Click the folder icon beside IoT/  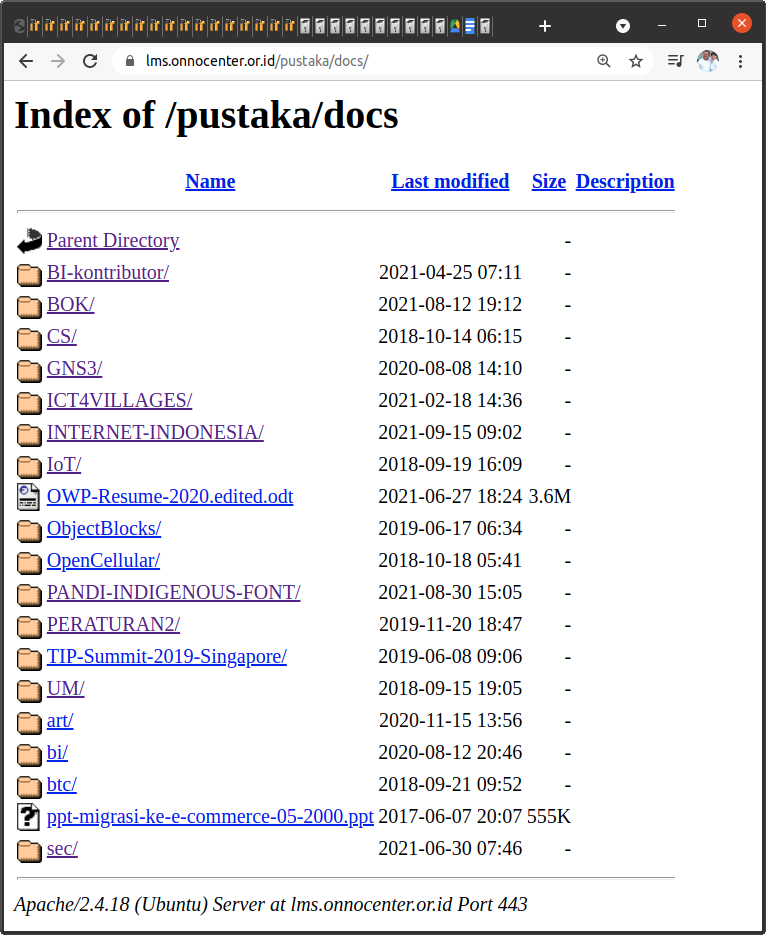(x=29, y=466)
